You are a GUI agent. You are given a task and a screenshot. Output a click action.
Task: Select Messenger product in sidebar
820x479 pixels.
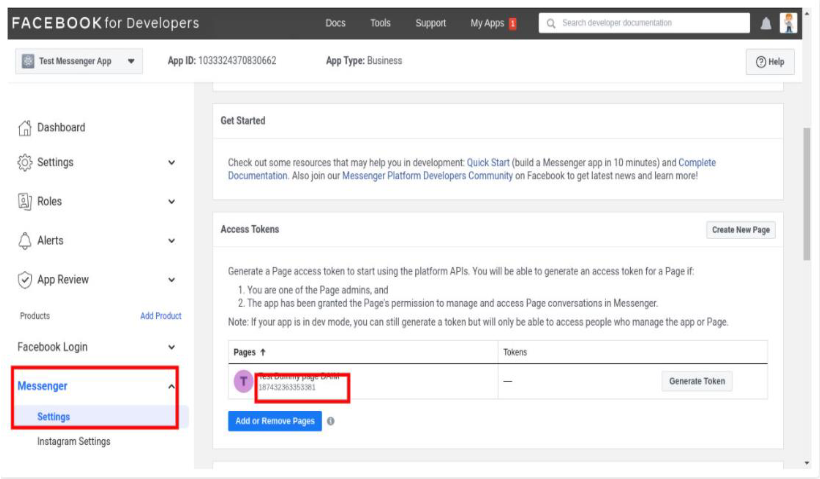coord(42,386)
